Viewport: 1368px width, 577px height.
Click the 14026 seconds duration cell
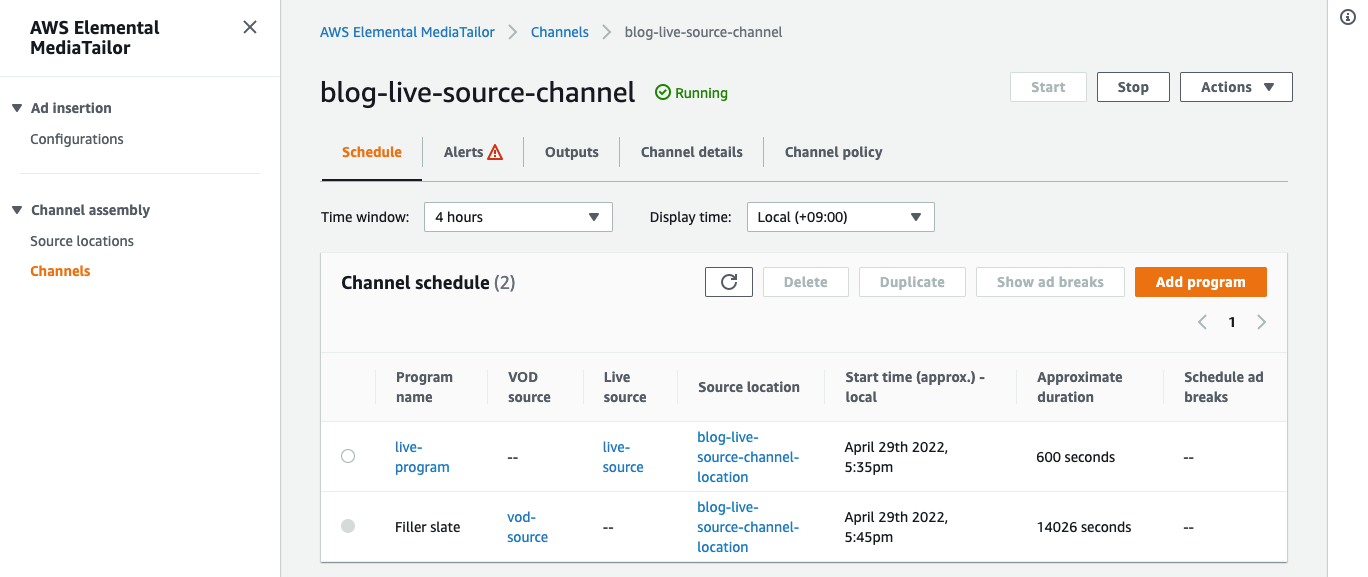pos(1084,527)
